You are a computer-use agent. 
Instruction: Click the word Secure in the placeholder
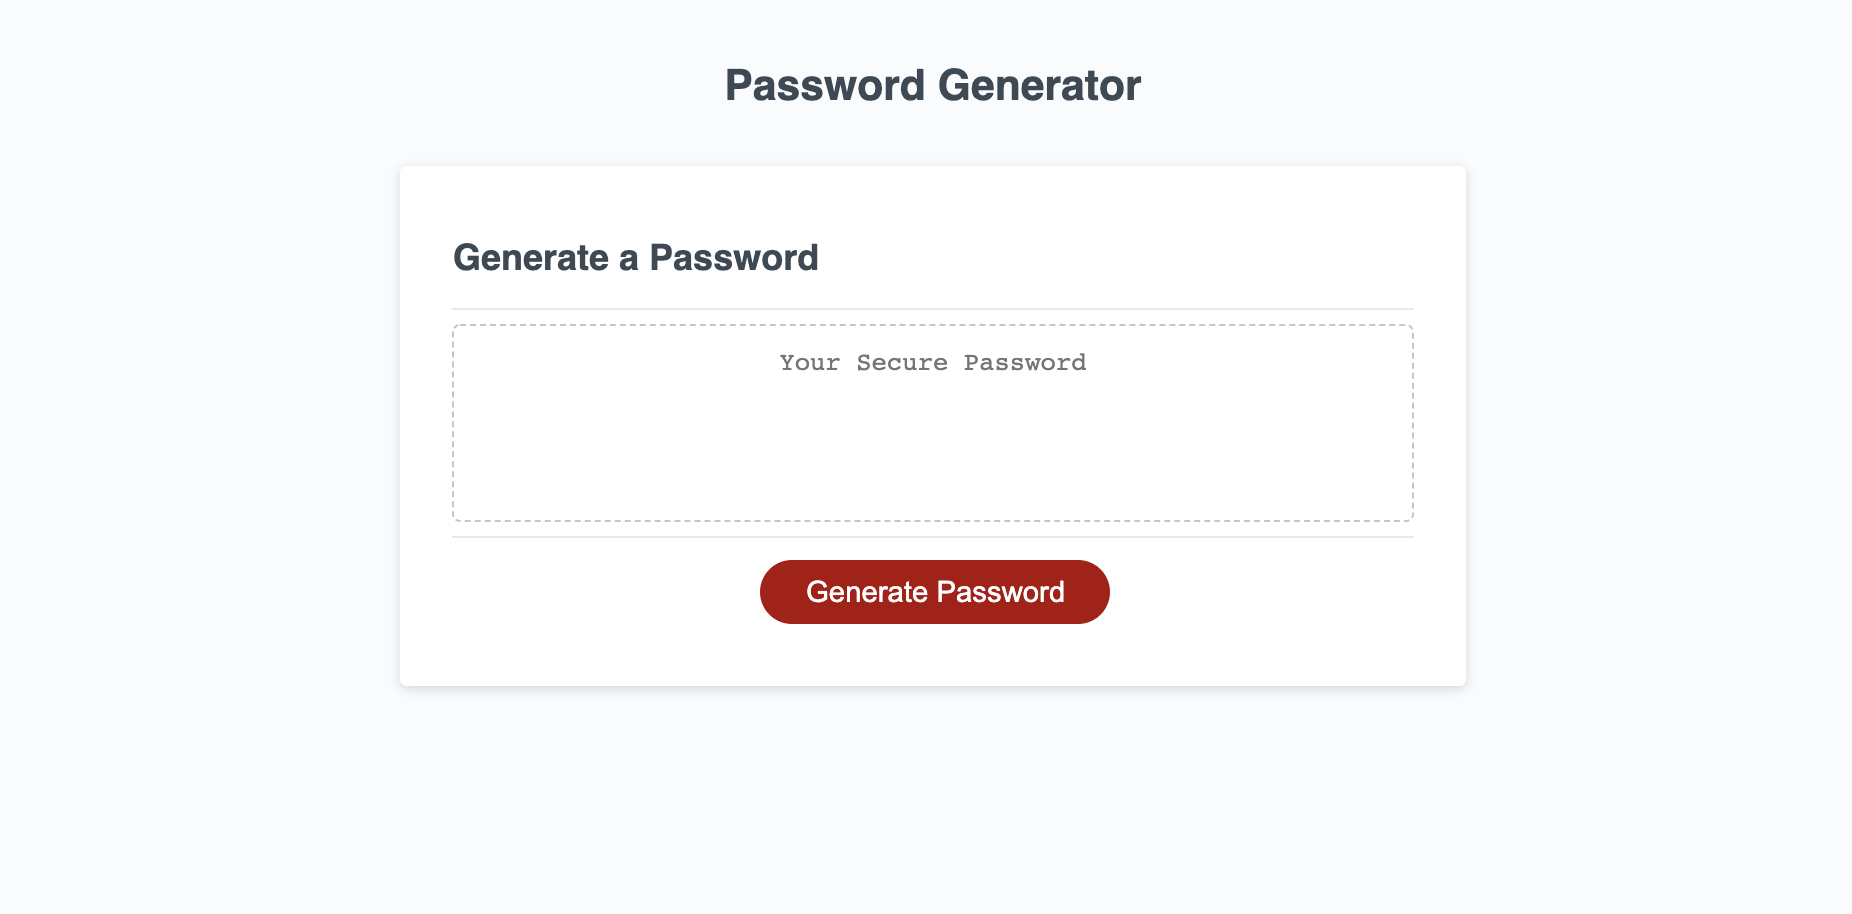click(901, 363)
